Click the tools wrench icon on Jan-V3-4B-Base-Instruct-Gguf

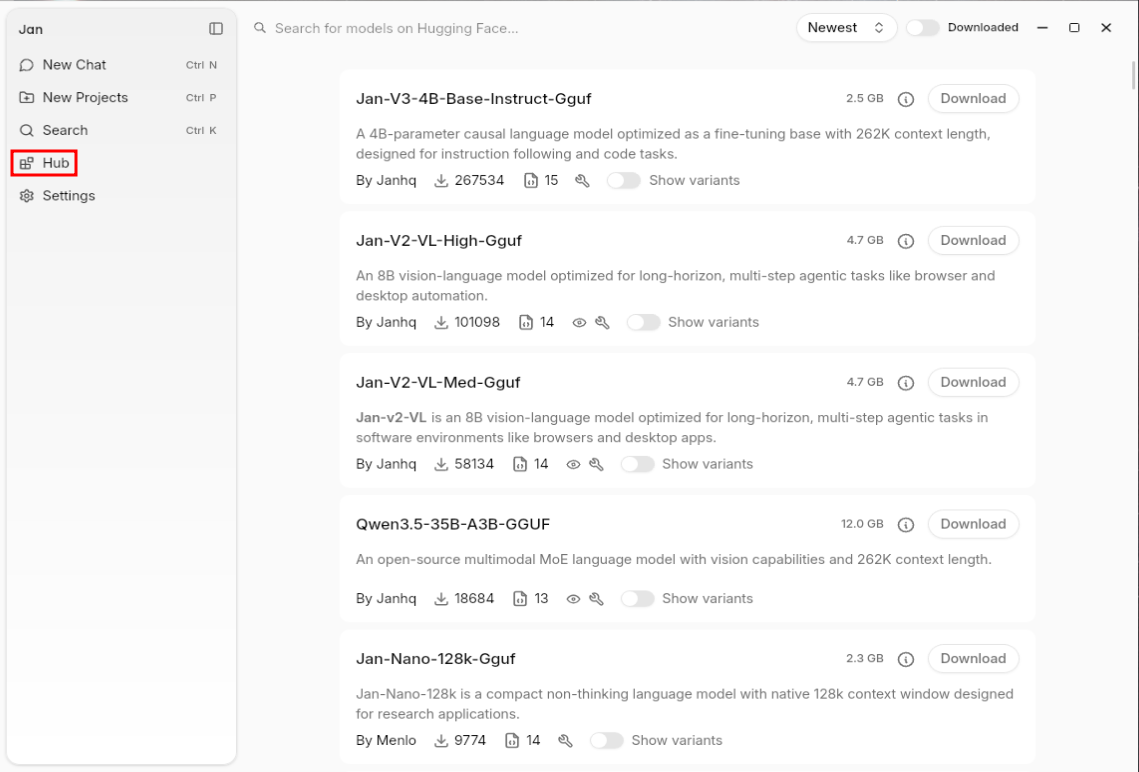pyautogui.click(x=582, y=181)
